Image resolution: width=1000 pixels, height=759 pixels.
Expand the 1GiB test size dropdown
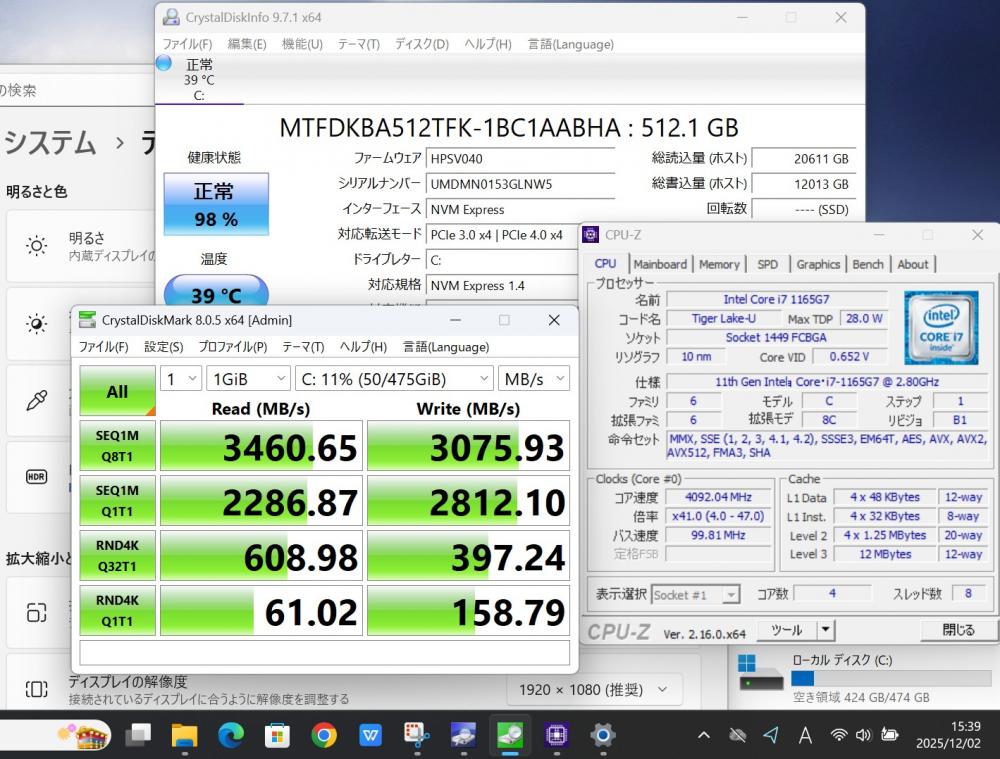coord(247,379)
